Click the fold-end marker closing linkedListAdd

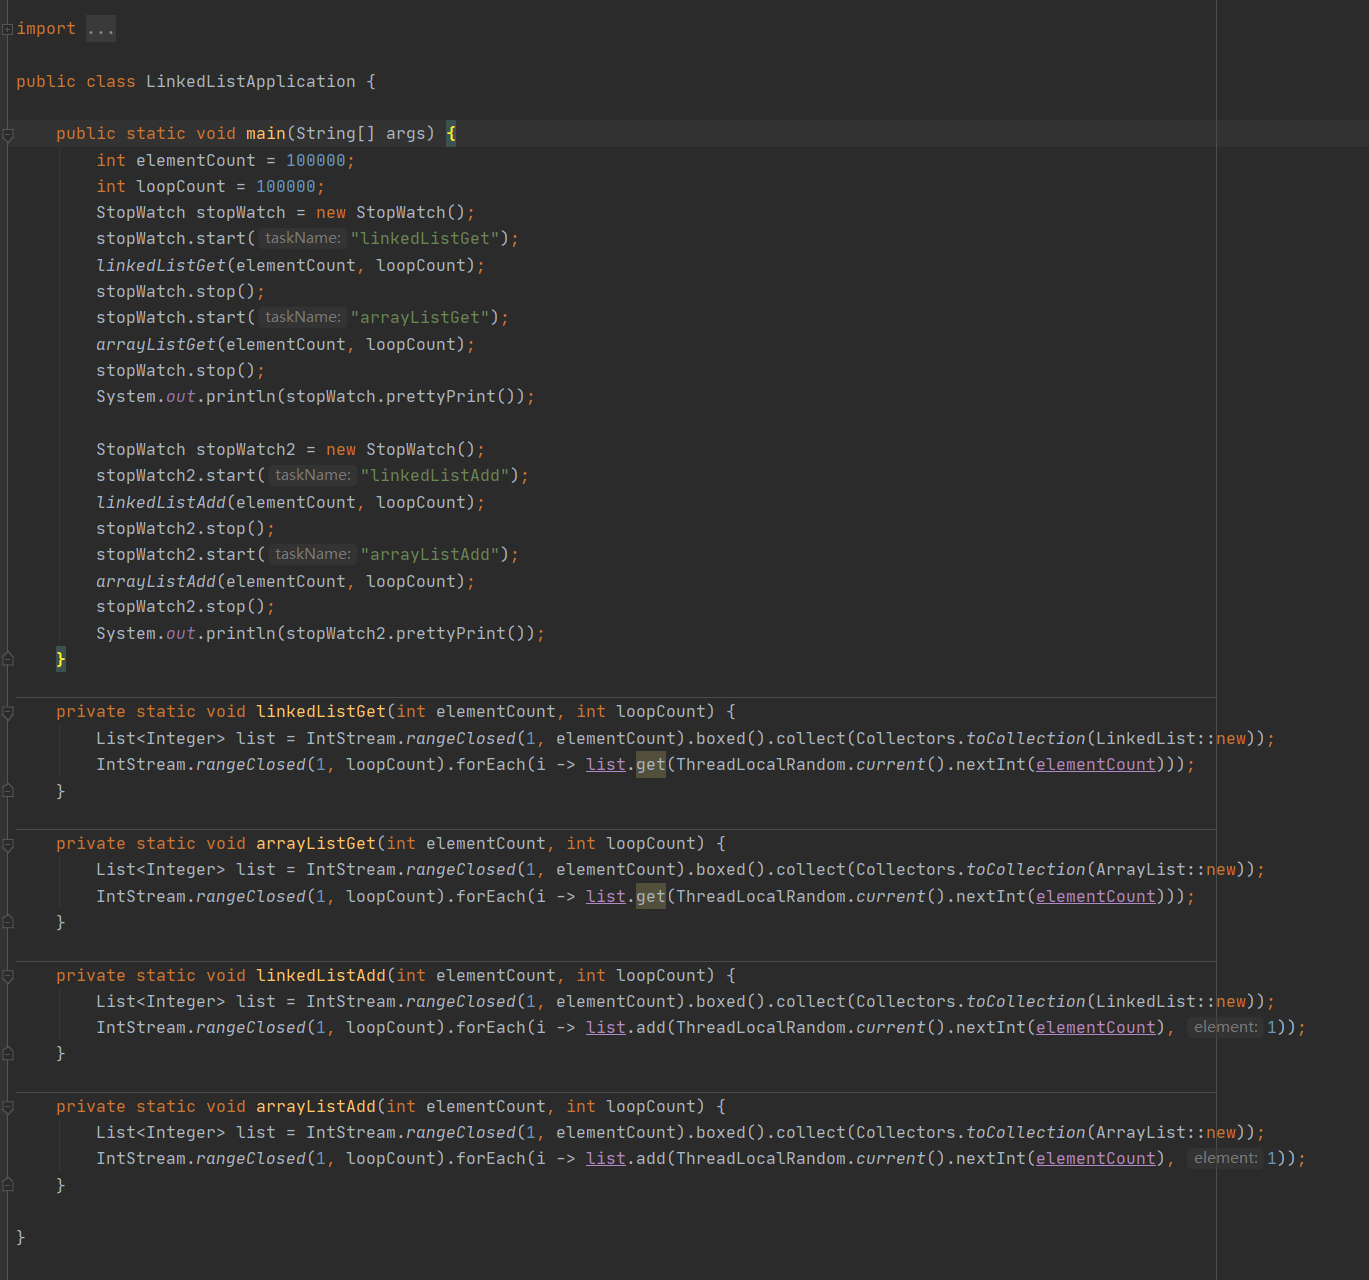coord(7,1053)
